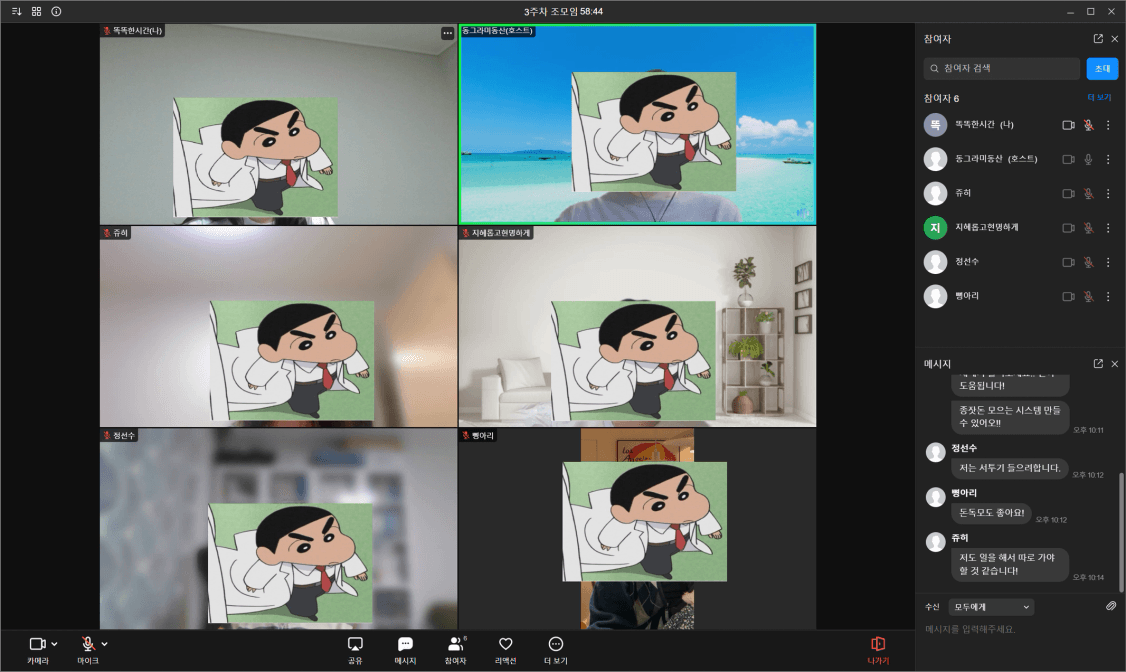Screen dimensions: 1126x672
Task: Open the view sort icon in title bar
Action: pyautogui.click(x=17, y=11)
